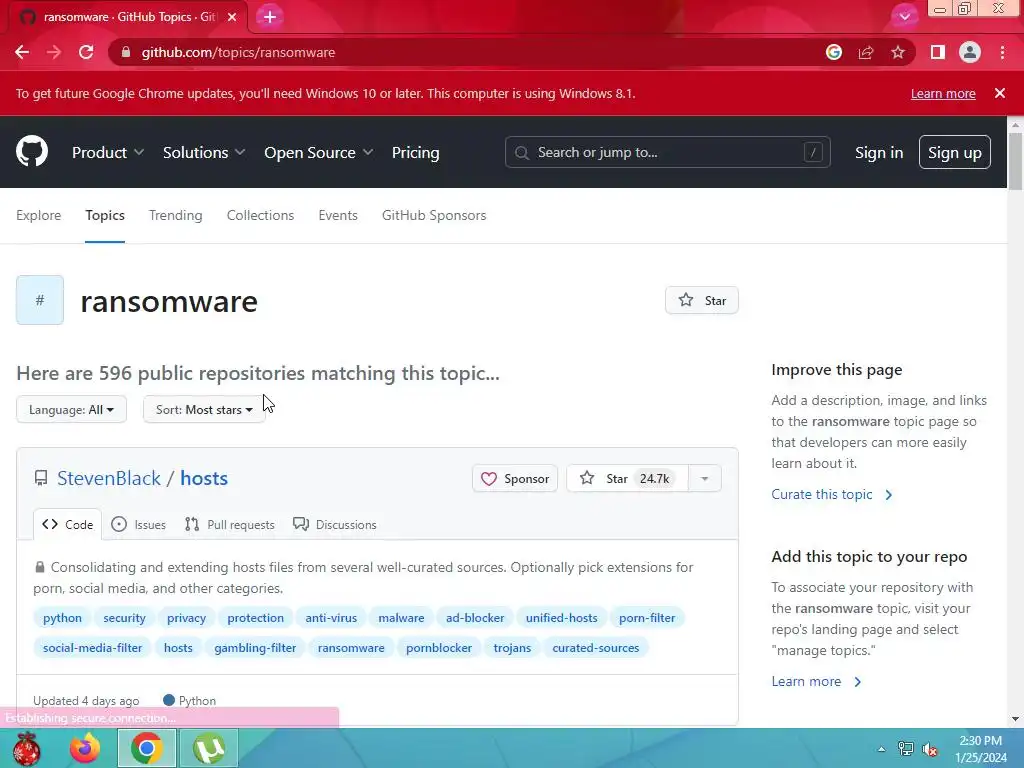Click the python topic tag
Image resolution: width=1024 pixels, height=768 pixels.
[x=63, y=618]
